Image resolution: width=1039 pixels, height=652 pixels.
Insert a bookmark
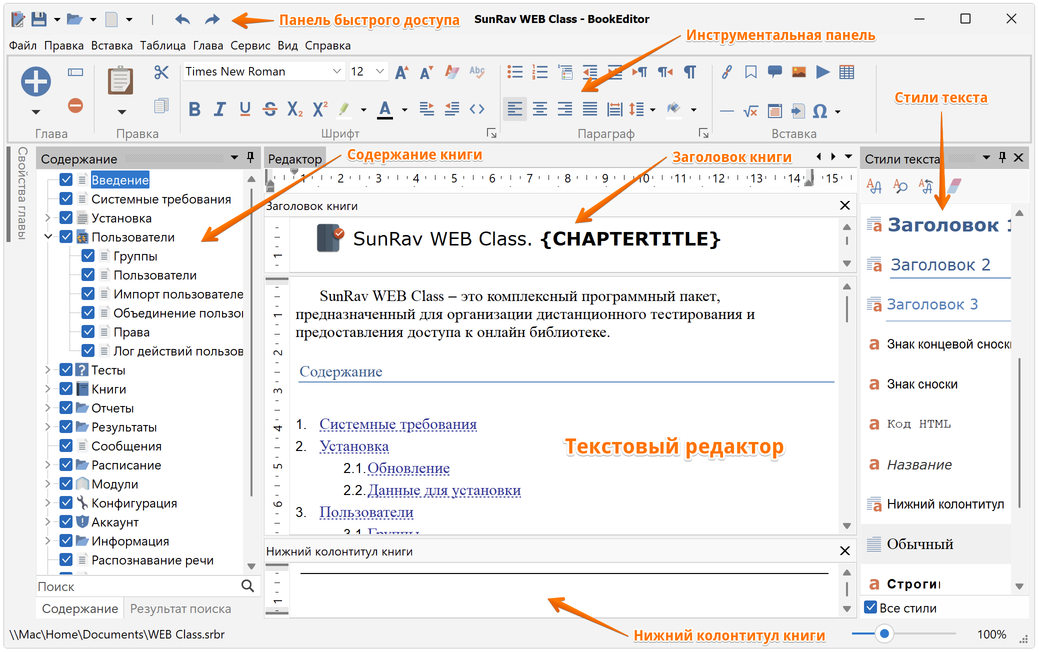751,72
